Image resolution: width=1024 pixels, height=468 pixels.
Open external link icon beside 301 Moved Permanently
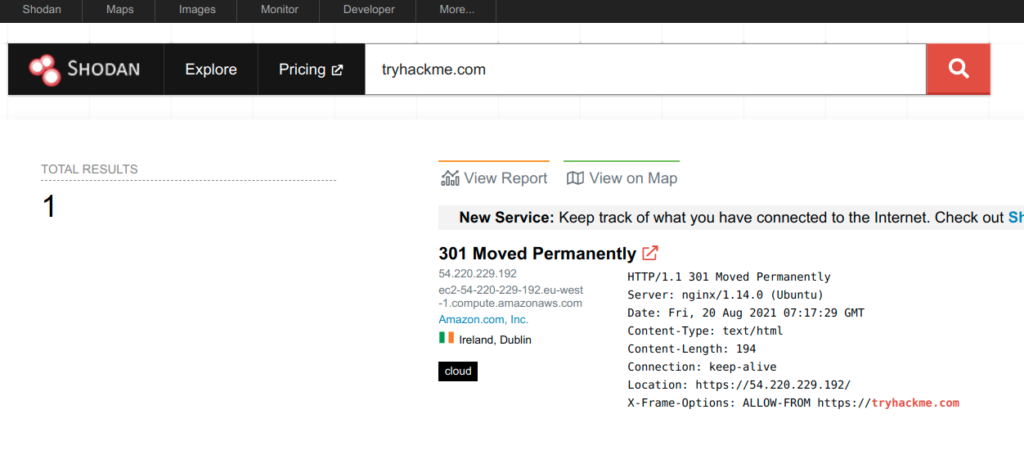pos(650,253)
